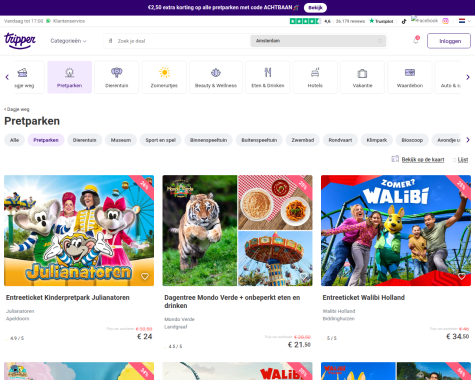Open the Mondo Verde deal image
Viewport: 475px width, 380px height.
click(x=237, y=230)
